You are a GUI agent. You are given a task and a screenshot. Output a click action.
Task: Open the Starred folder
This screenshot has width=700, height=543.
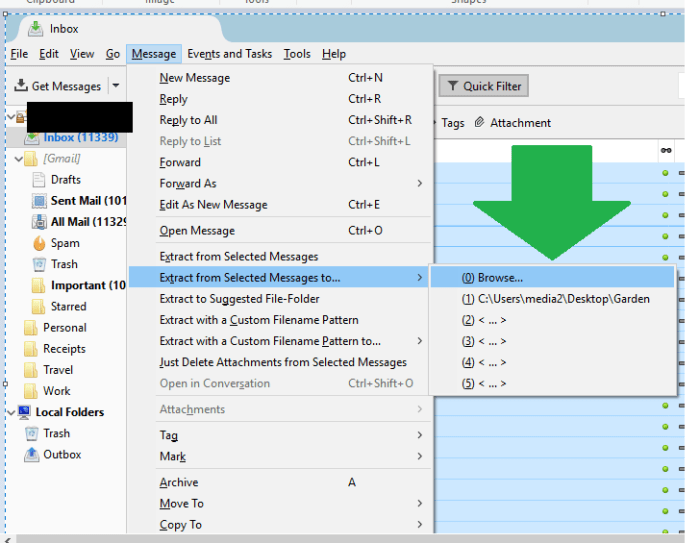pyautogui.click(x=68, y=306)
